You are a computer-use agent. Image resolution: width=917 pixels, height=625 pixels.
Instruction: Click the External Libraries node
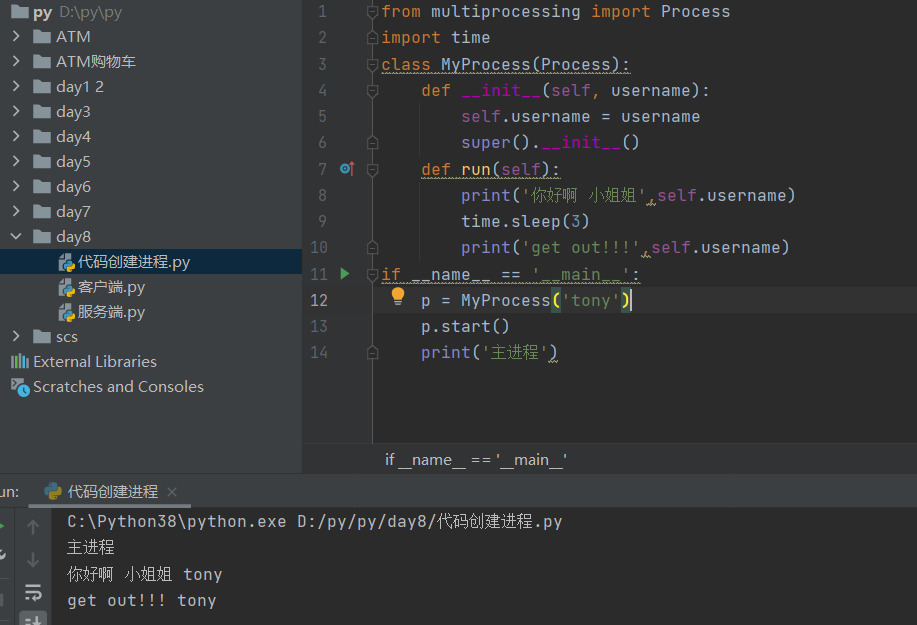(94, 361)
